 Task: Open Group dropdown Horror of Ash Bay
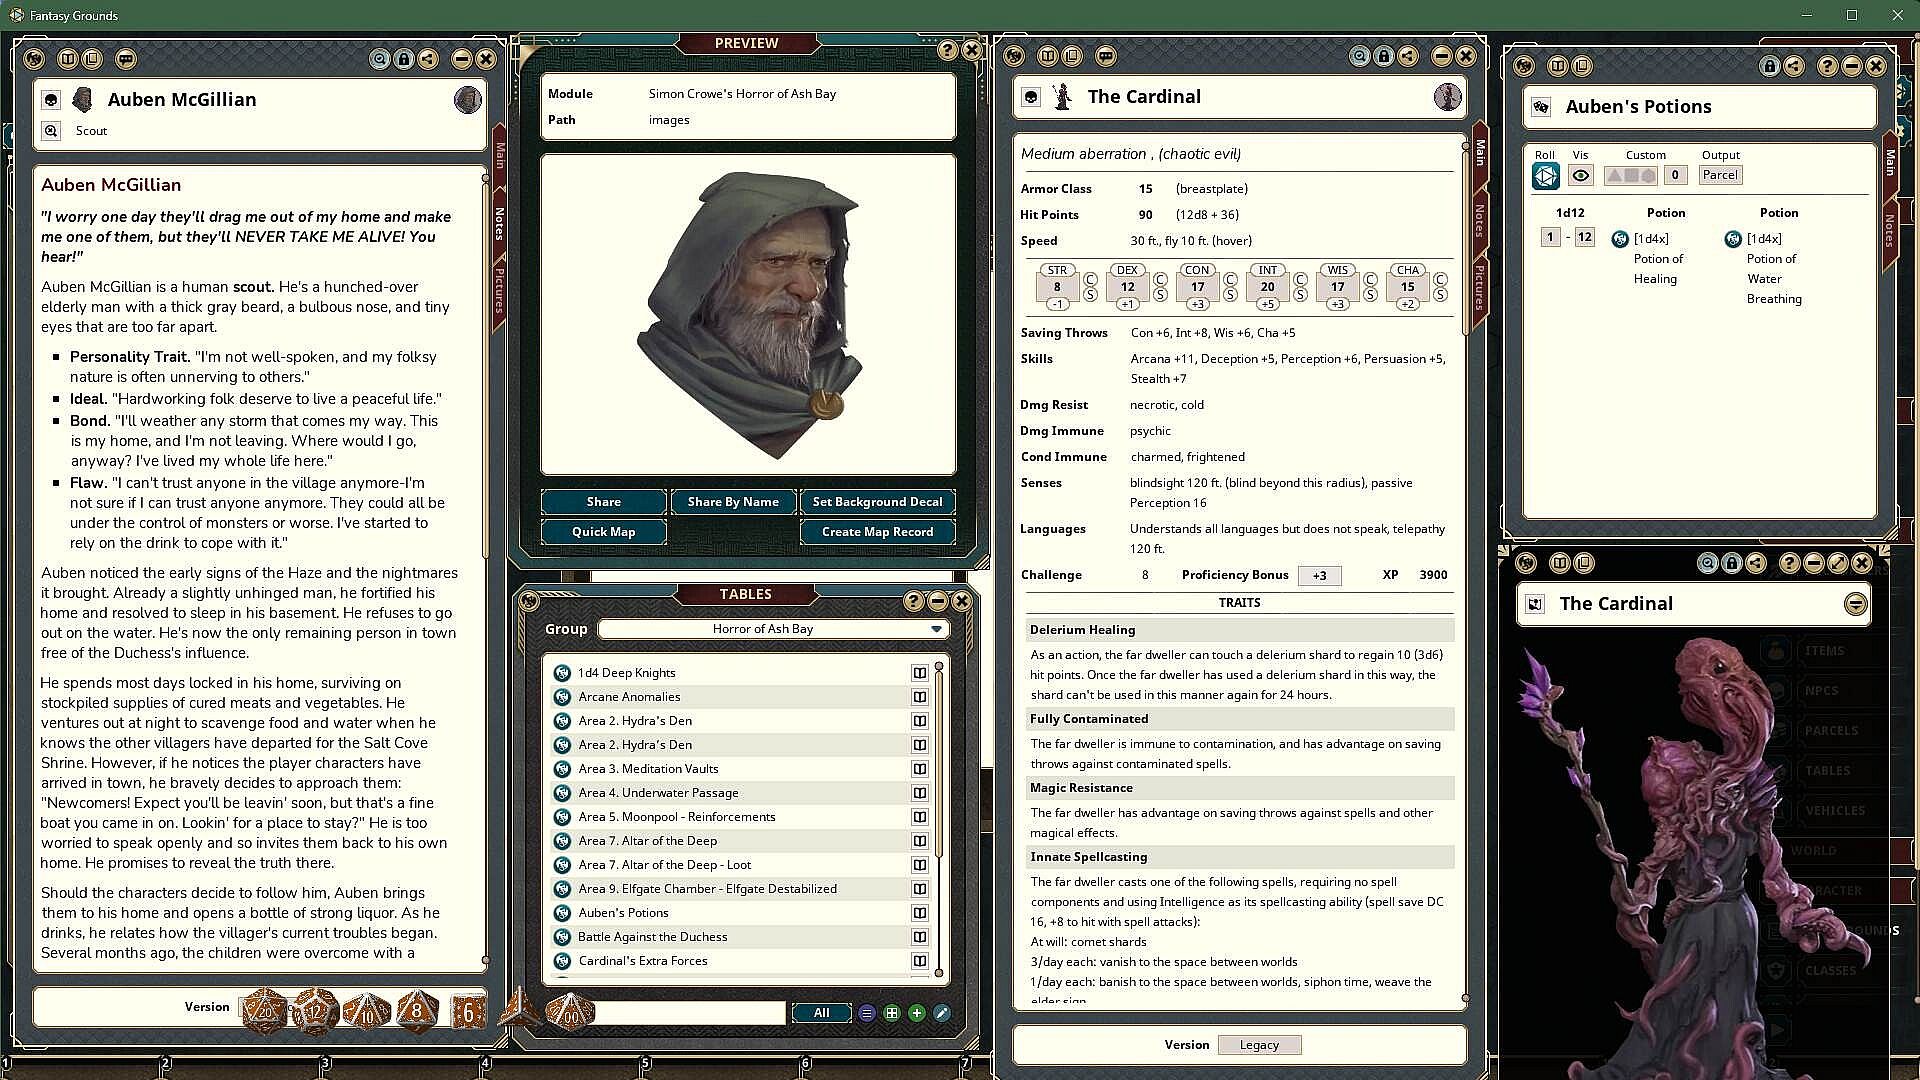(772, 629)
